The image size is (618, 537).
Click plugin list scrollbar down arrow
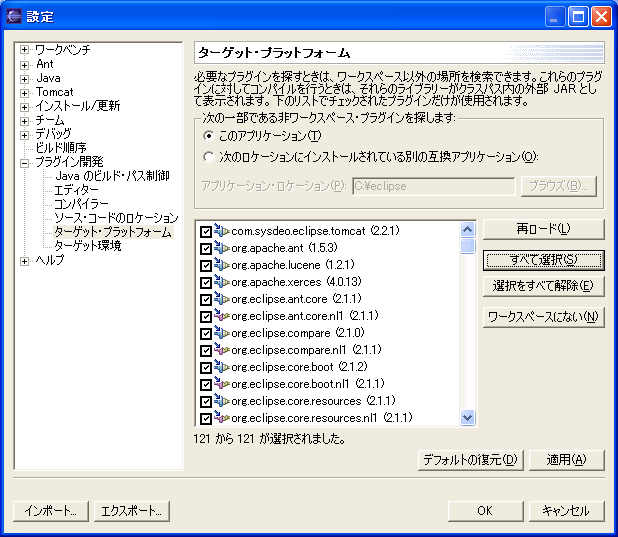click(x=467, y=417)
